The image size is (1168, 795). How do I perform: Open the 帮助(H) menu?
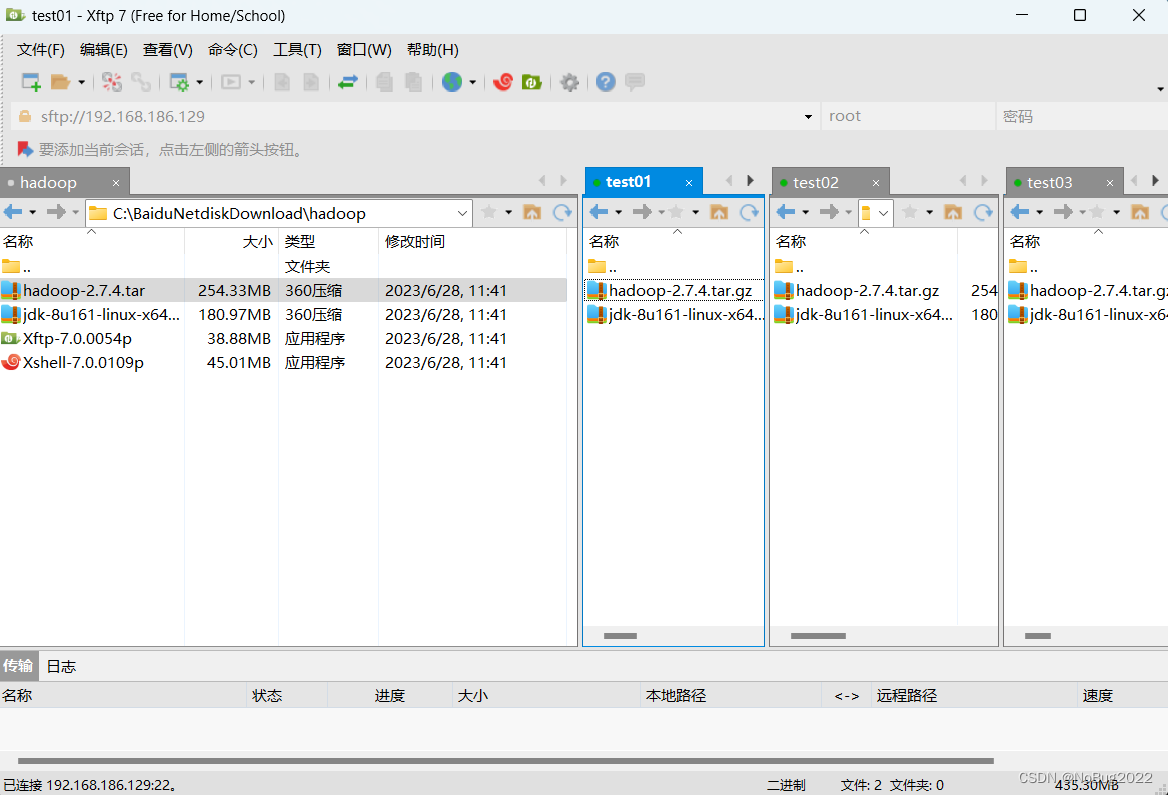[433, 50]
